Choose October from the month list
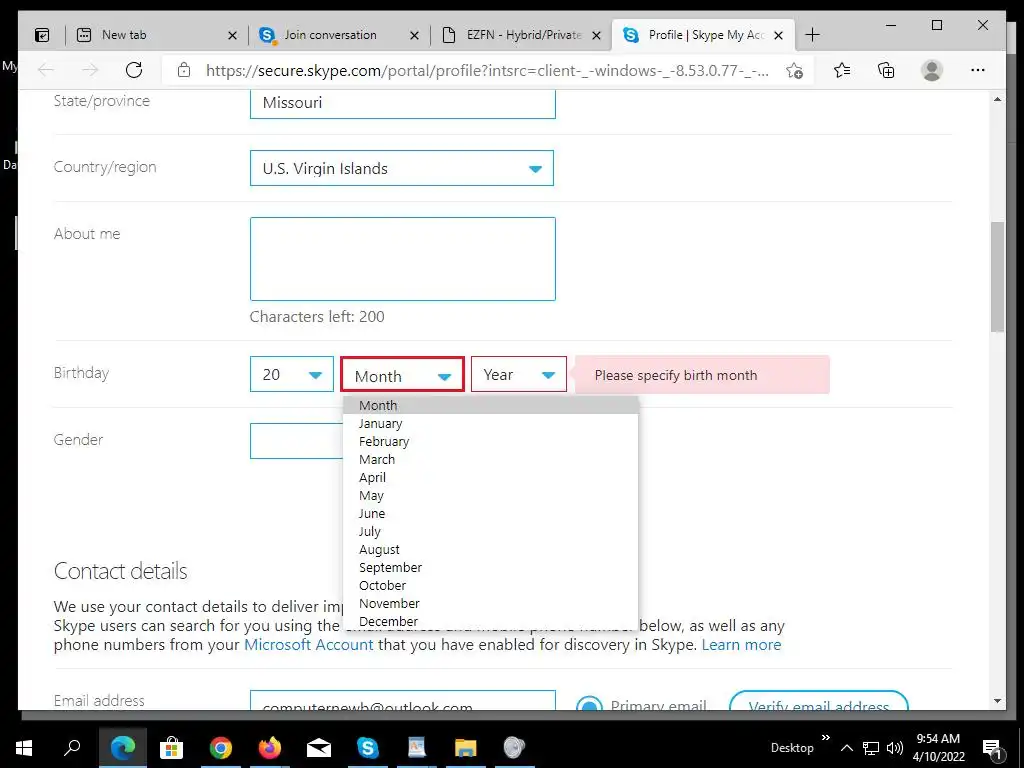 point(490,586)
